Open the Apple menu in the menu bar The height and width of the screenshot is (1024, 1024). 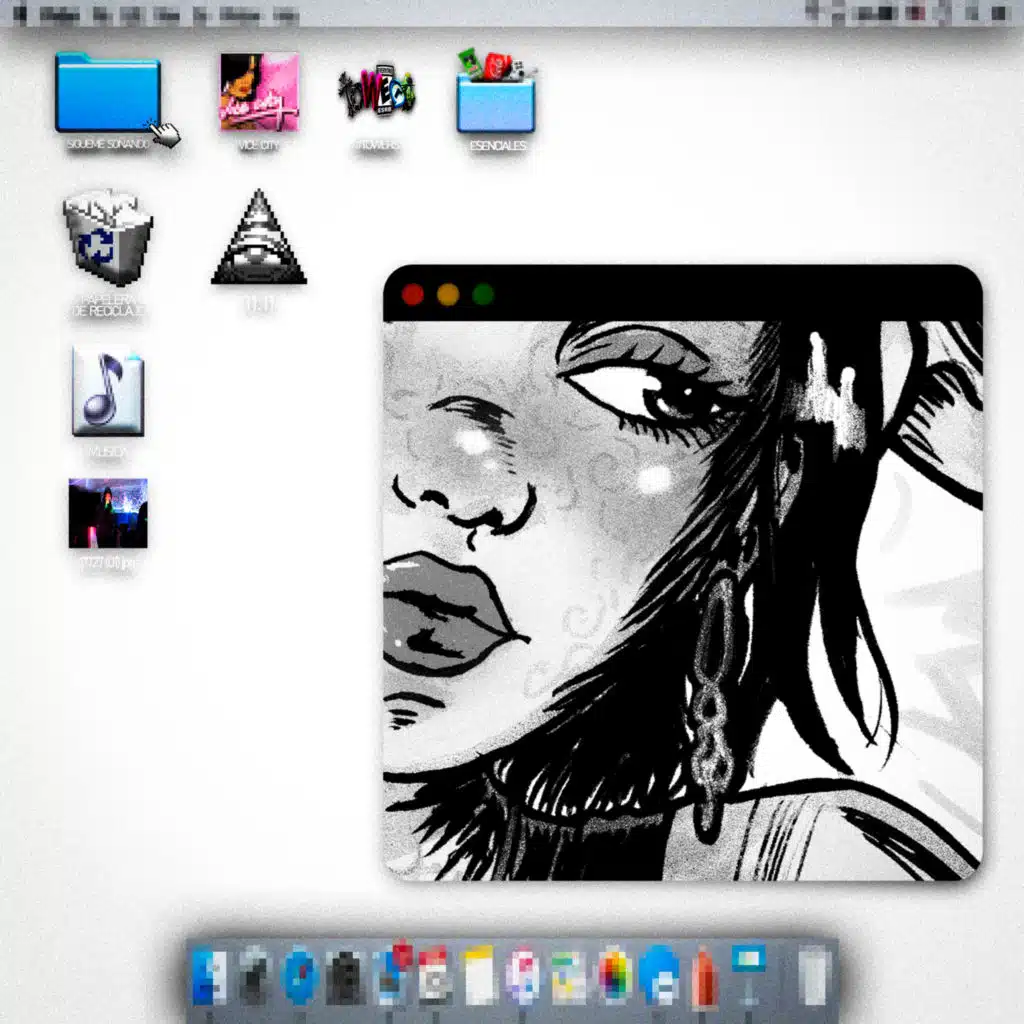coord(20,14)
